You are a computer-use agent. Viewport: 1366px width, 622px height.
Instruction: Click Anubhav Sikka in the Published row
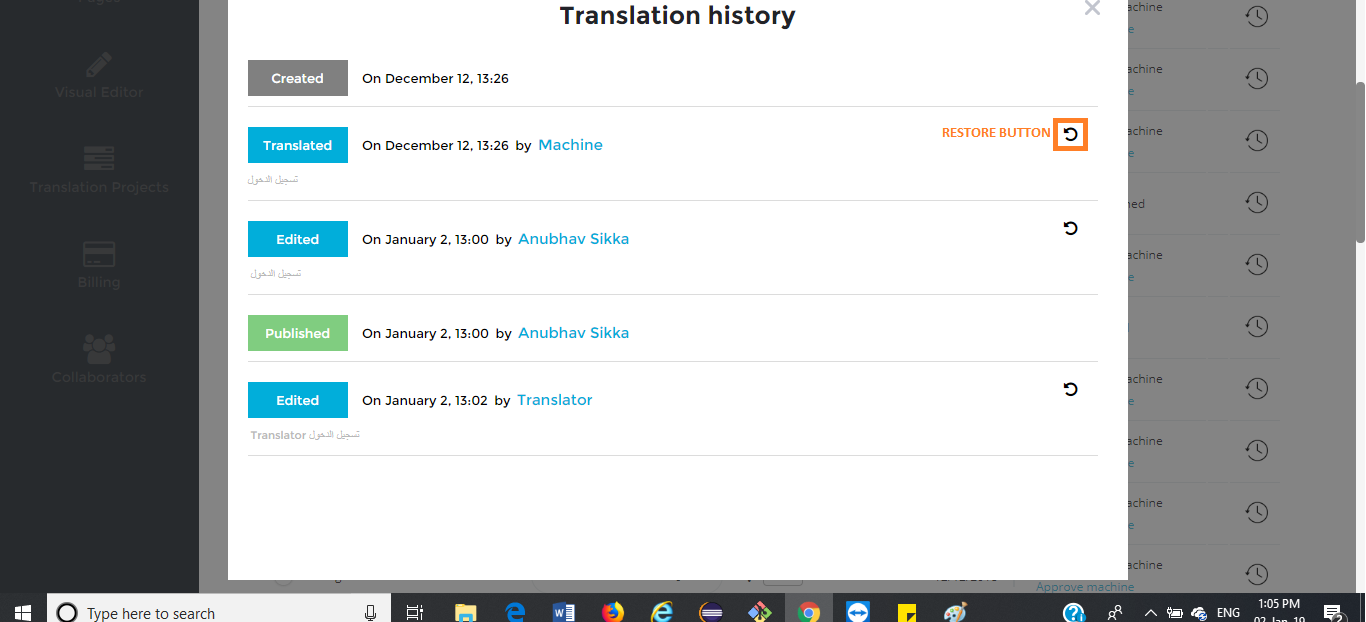573,333
